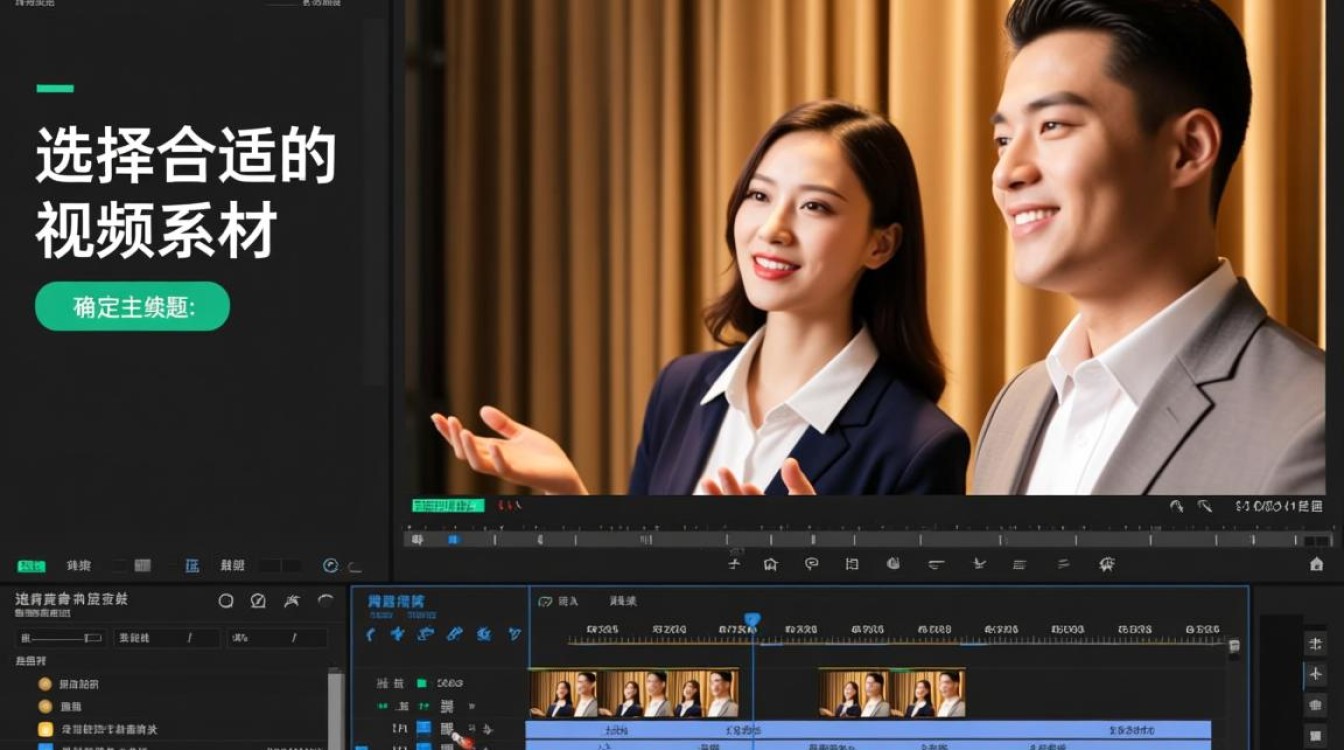Select the sixth blue tool icon in the timeline toolbar
Viewport: 1344px width, 750px height.
[514, 634]
